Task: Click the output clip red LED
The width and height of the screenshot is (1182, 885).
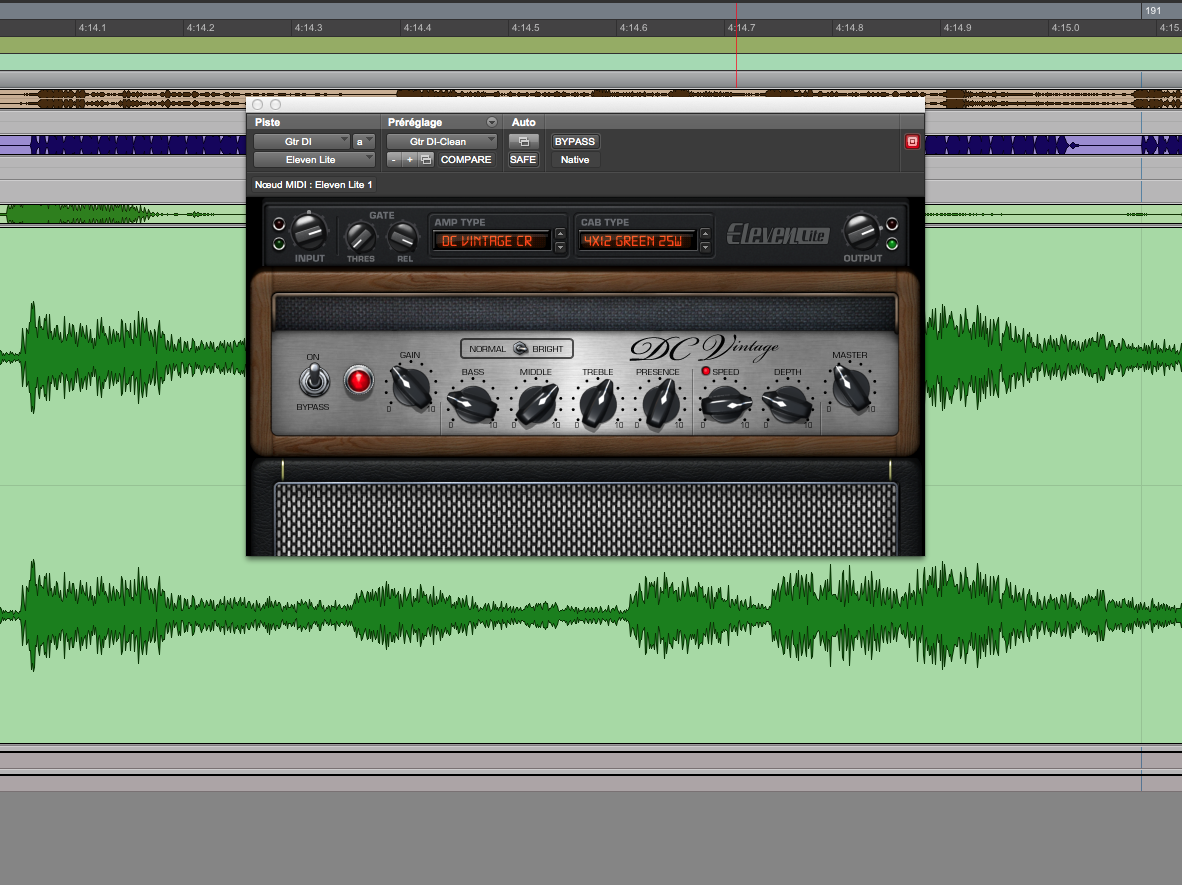Action: 892,223
